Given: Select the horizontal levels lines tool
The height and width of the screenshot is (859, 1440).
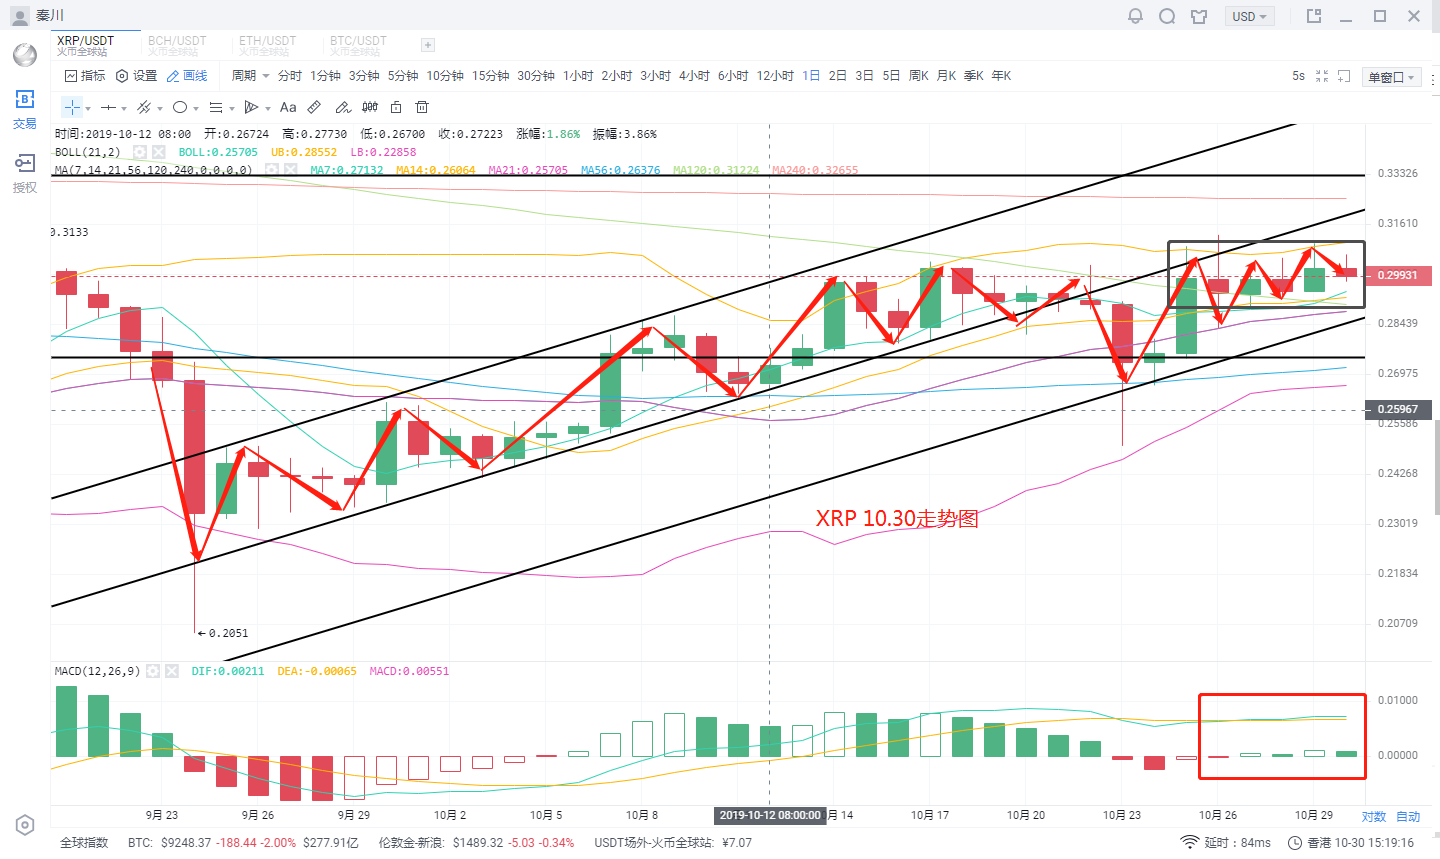Looking at the screenshot, I should tap(216, 107).
